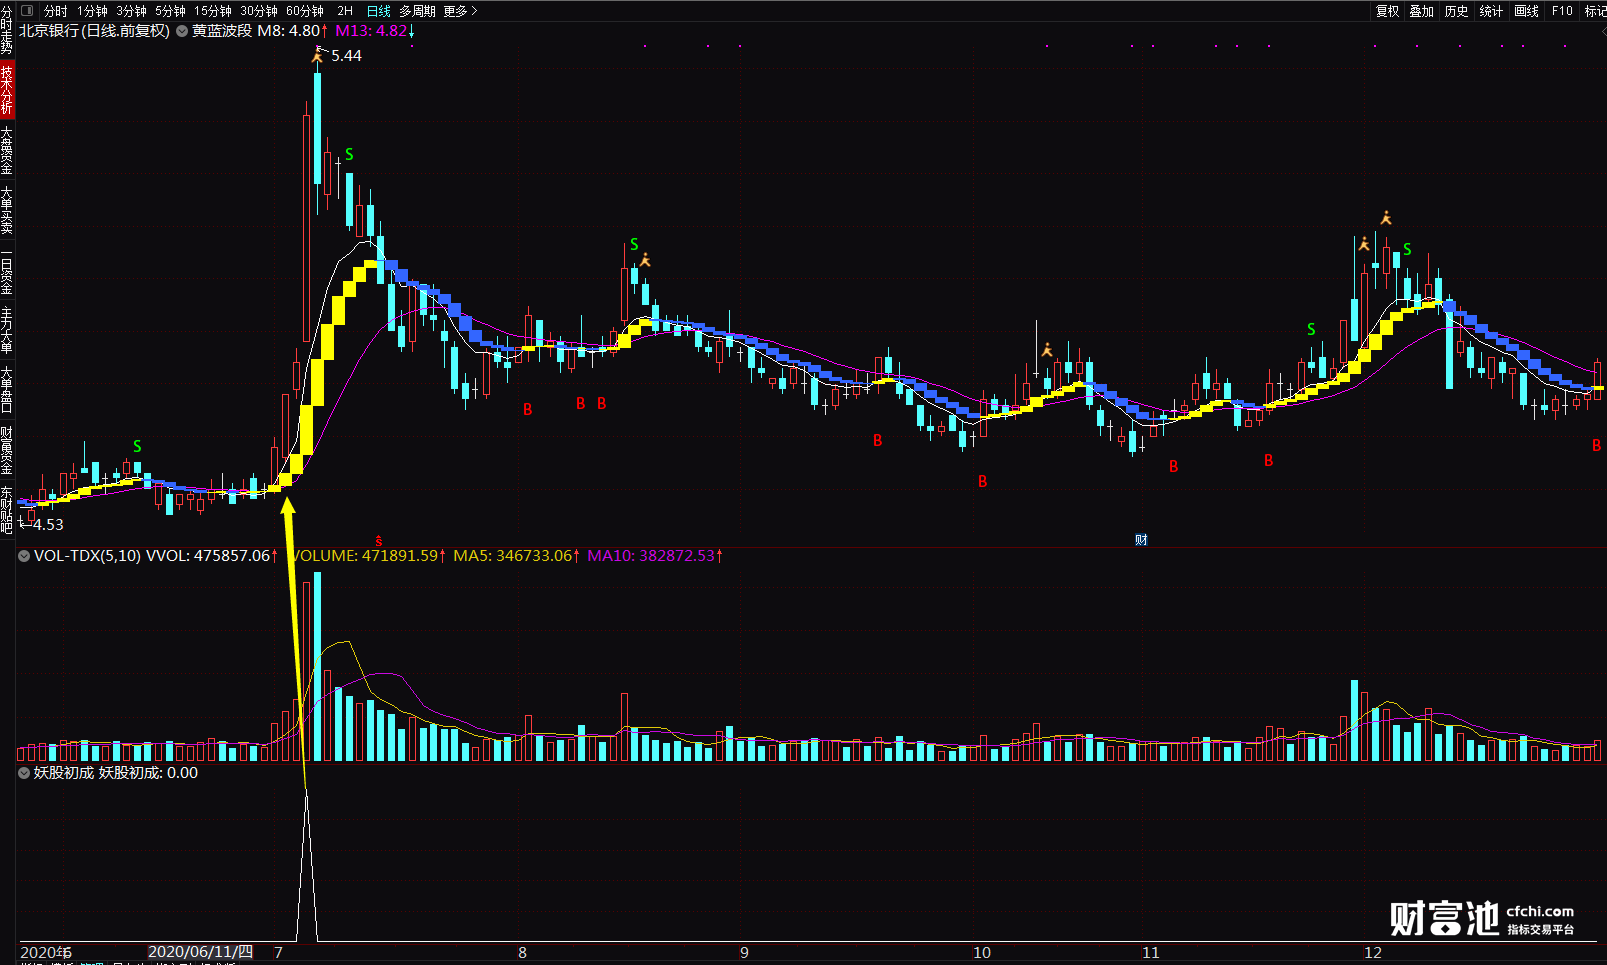The height and width of the screenshot is (965, 1607).
Task: Click the 标记 mark button
Action: click(1595, 11)
